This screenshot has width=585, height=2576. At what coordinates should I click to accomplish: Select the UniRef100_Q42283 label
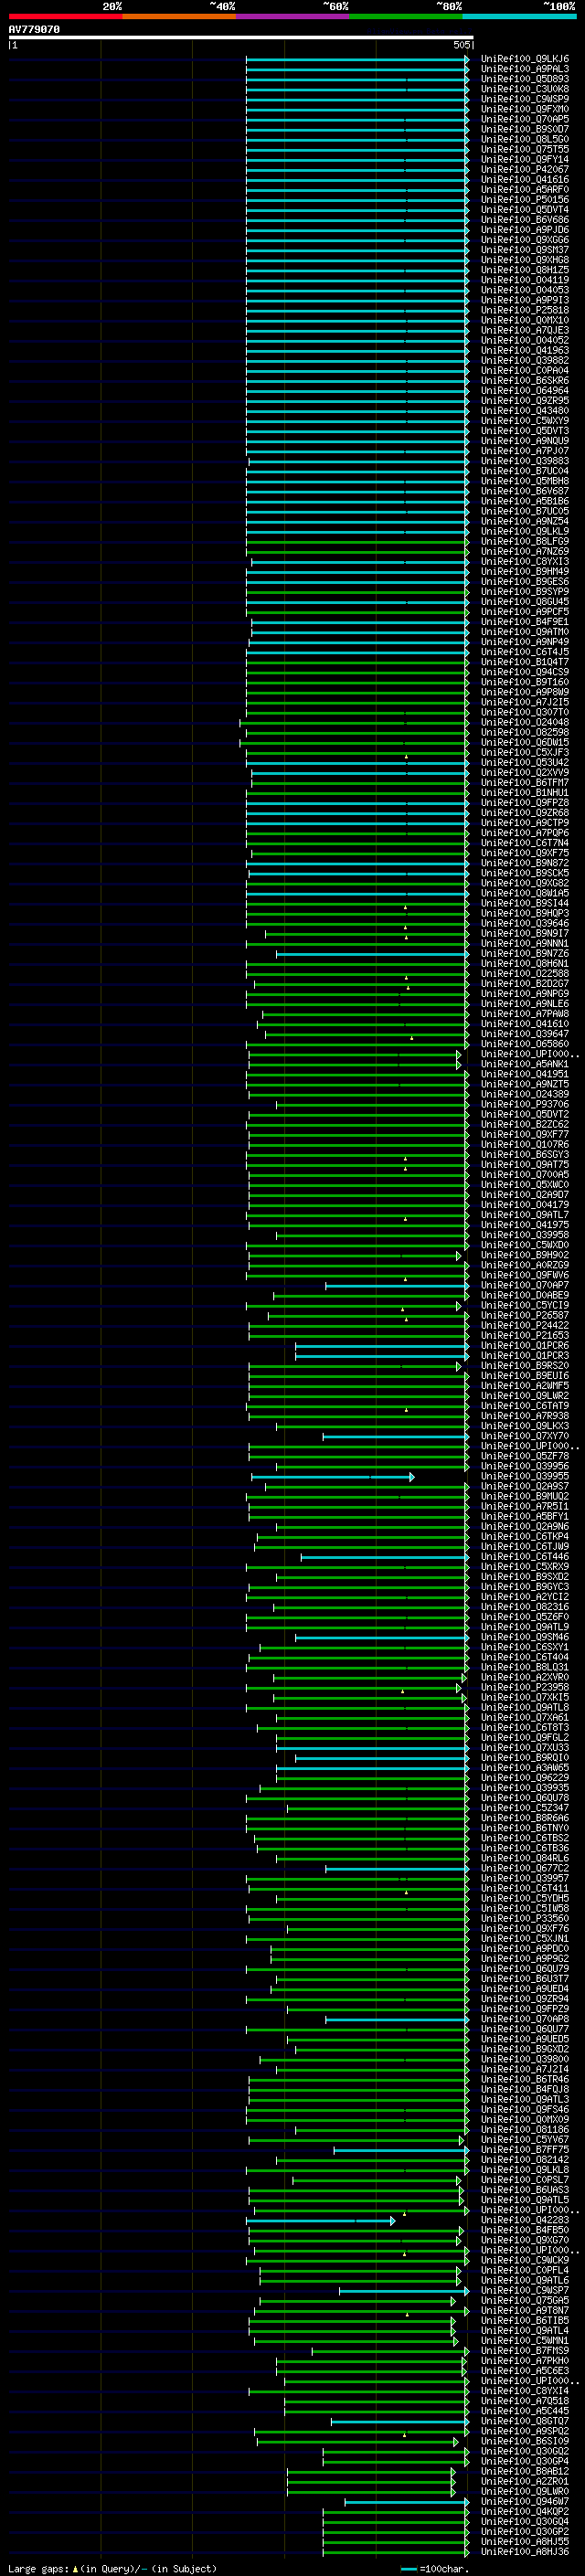pos(524,2221)
